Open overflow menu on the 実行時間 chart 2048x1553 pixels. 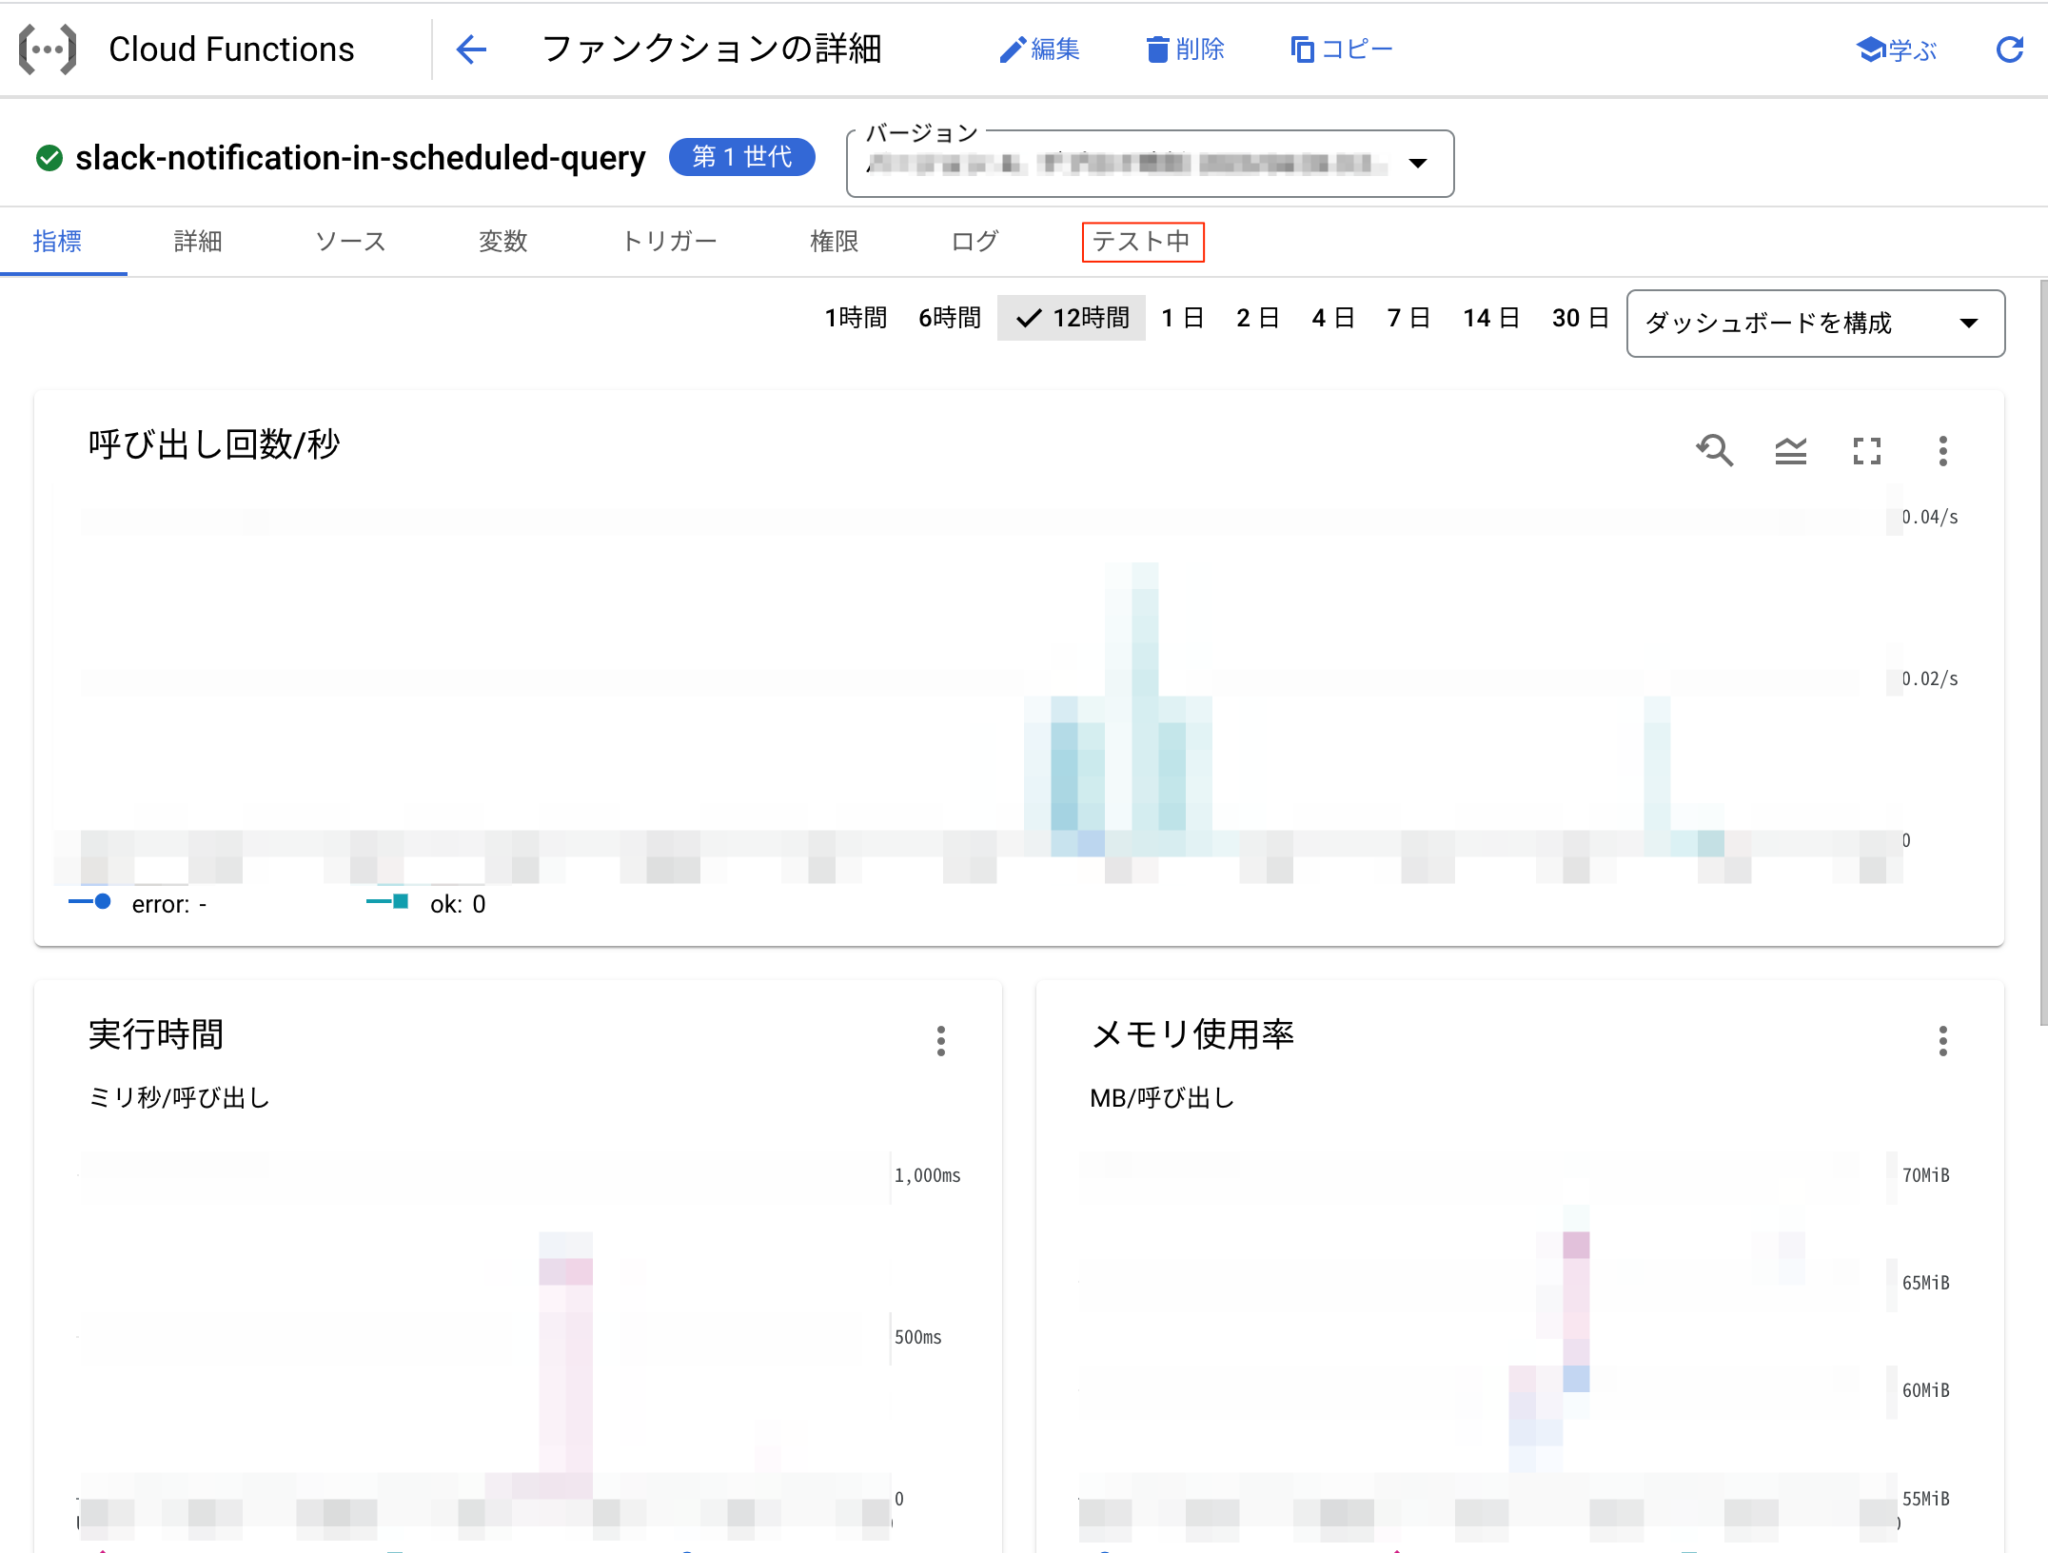click(x=940, y=1041)
